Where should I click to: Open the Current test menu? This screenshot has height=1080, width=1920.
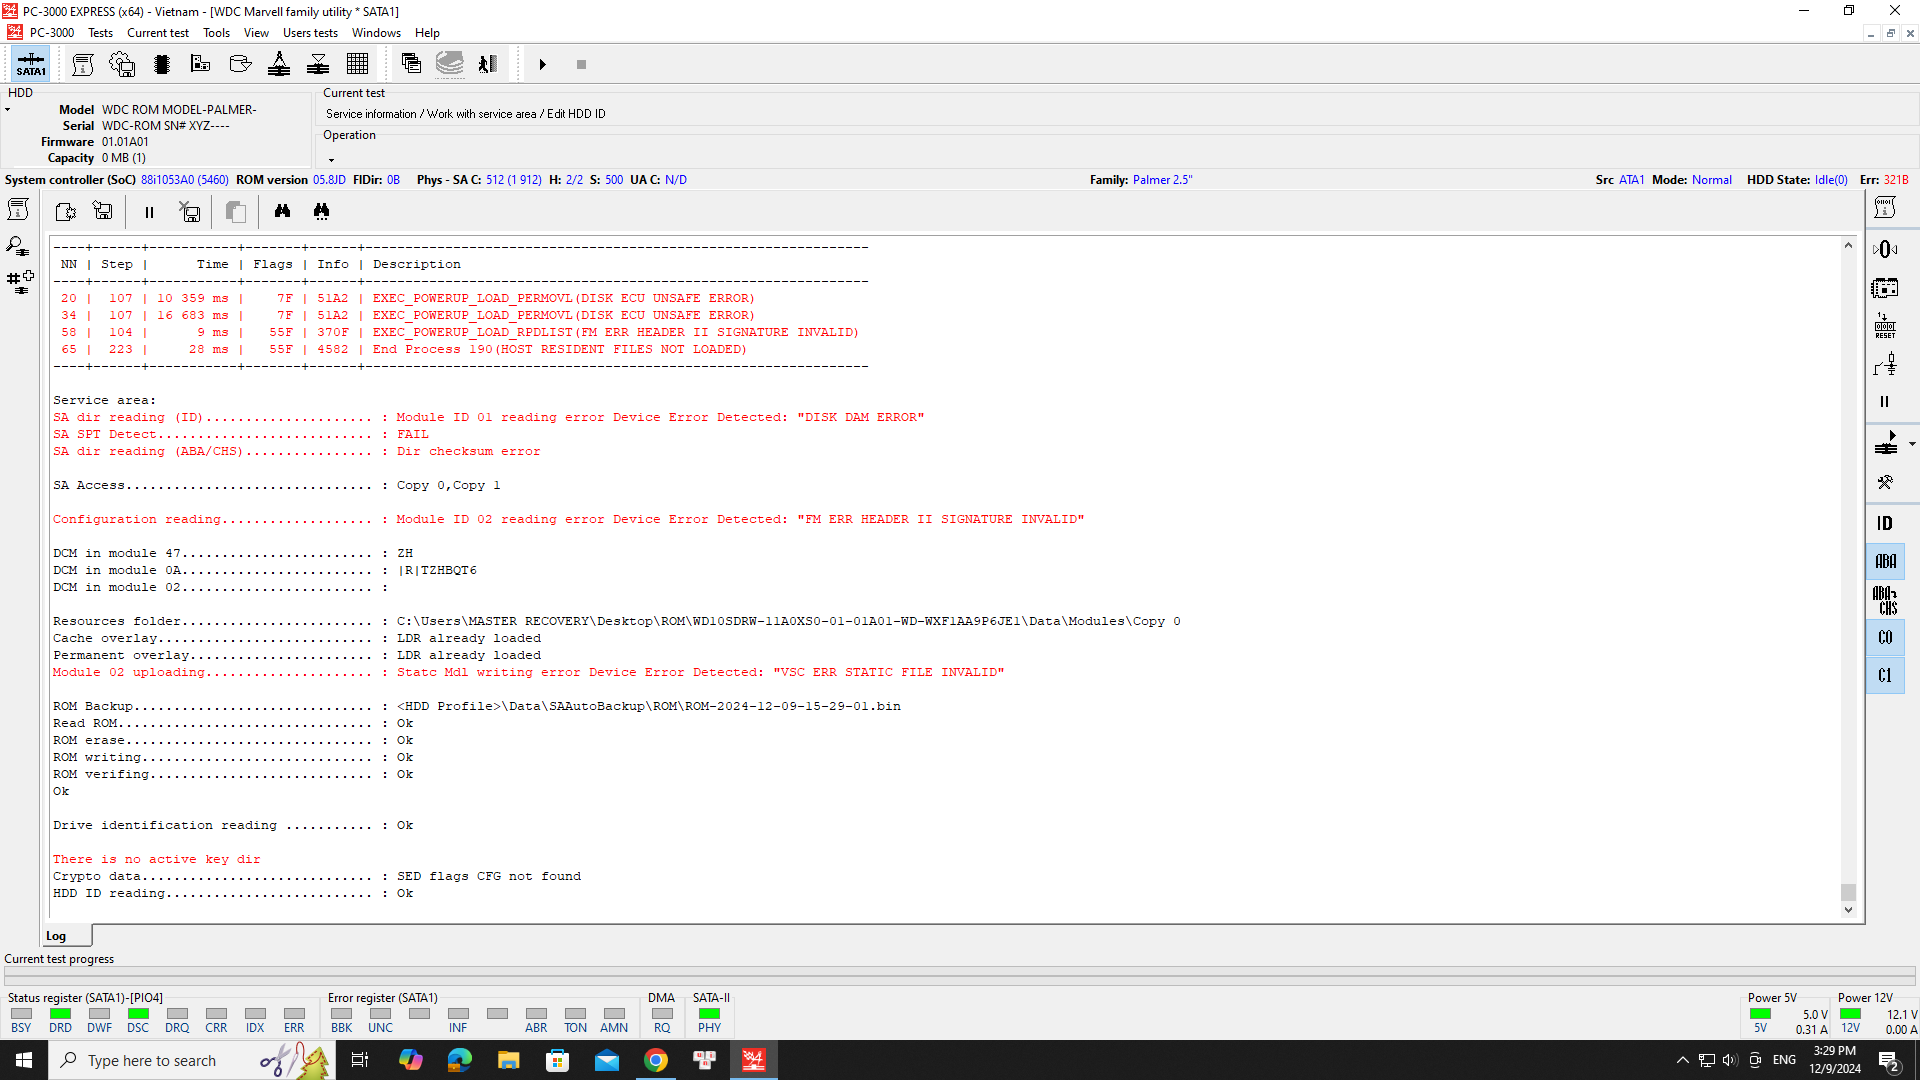pyautogui.click(x=158, y=33)
